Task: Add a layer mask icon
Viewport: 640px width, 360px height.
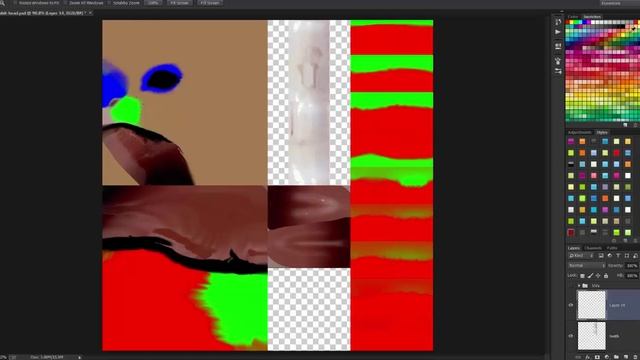Action: click(x=597, y=357)
